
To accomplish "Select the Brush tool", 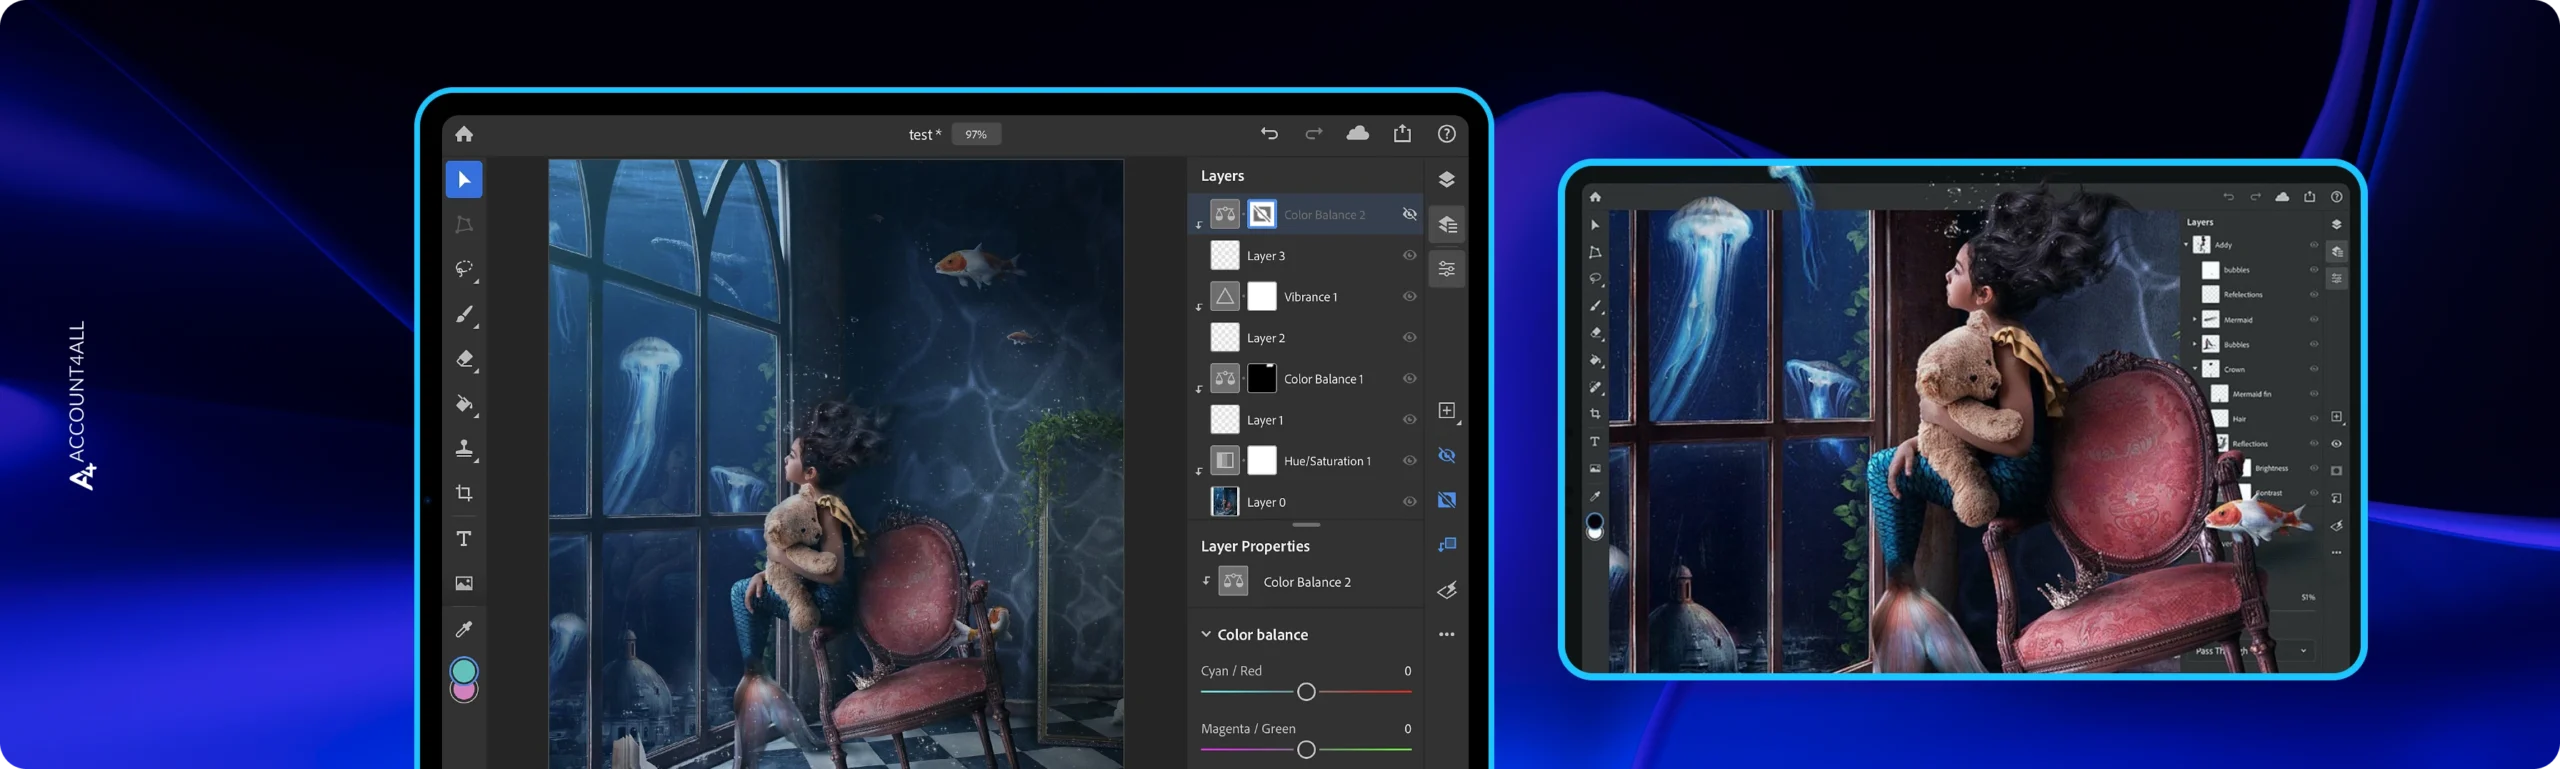I will 464,315.
